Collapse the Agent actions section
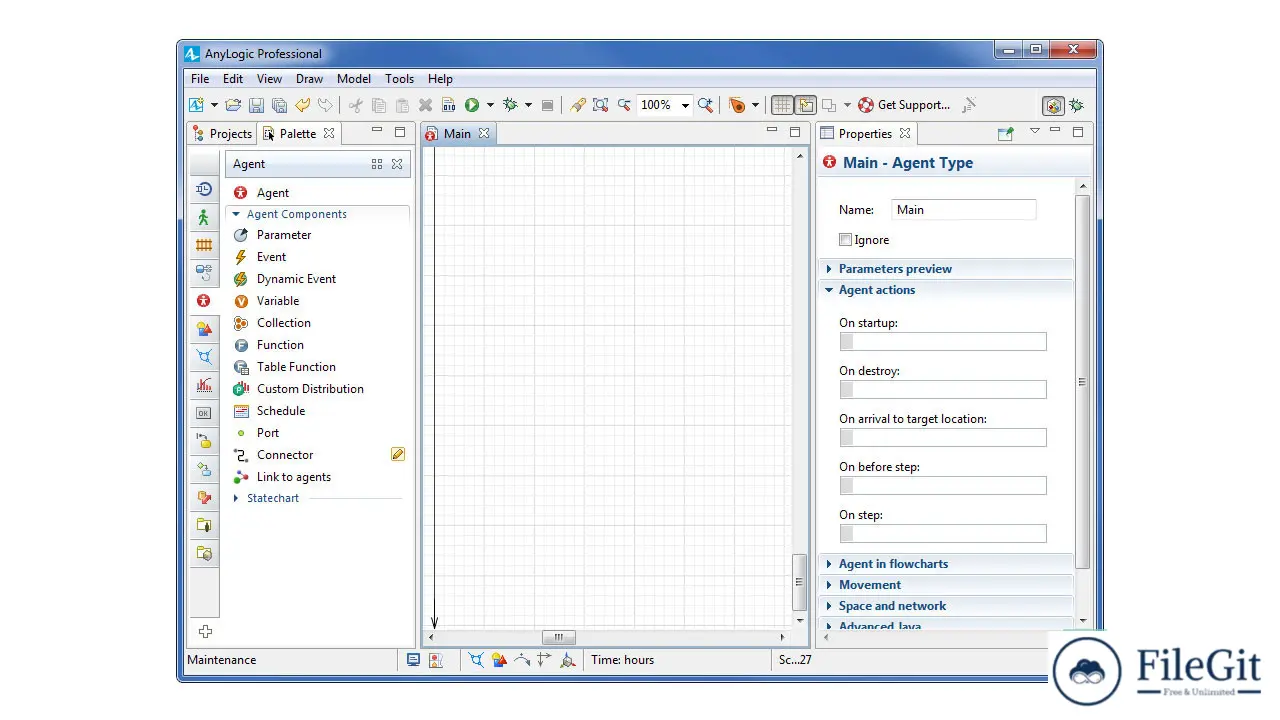The width and height of the screenshot is (1280, 720). click(829, 290)
